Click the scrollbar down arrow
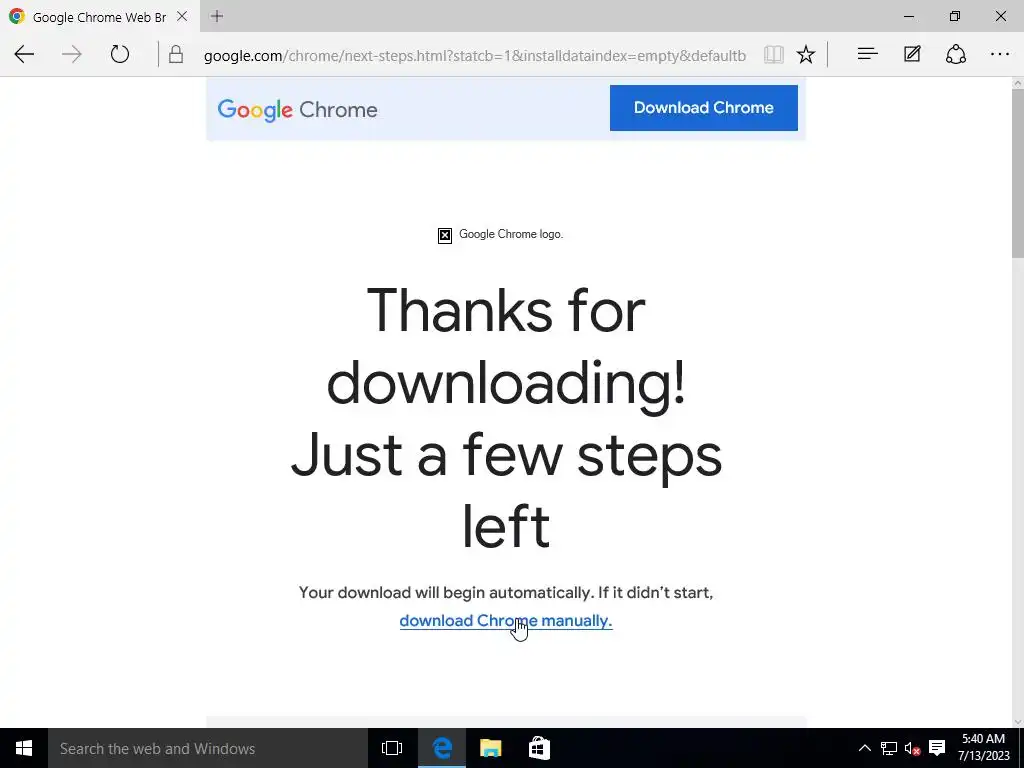This screenshot has width=1024, height=768. tap(1017, 722)
